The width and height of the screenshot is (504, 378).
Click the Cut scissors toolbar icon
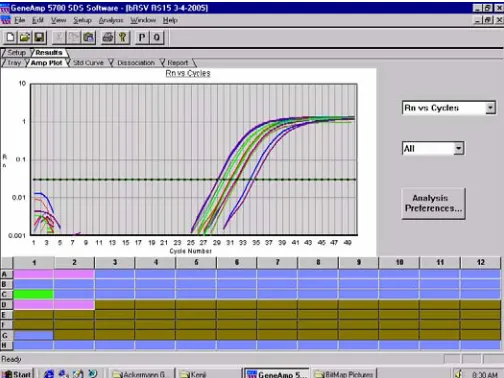tap(59, 37)
